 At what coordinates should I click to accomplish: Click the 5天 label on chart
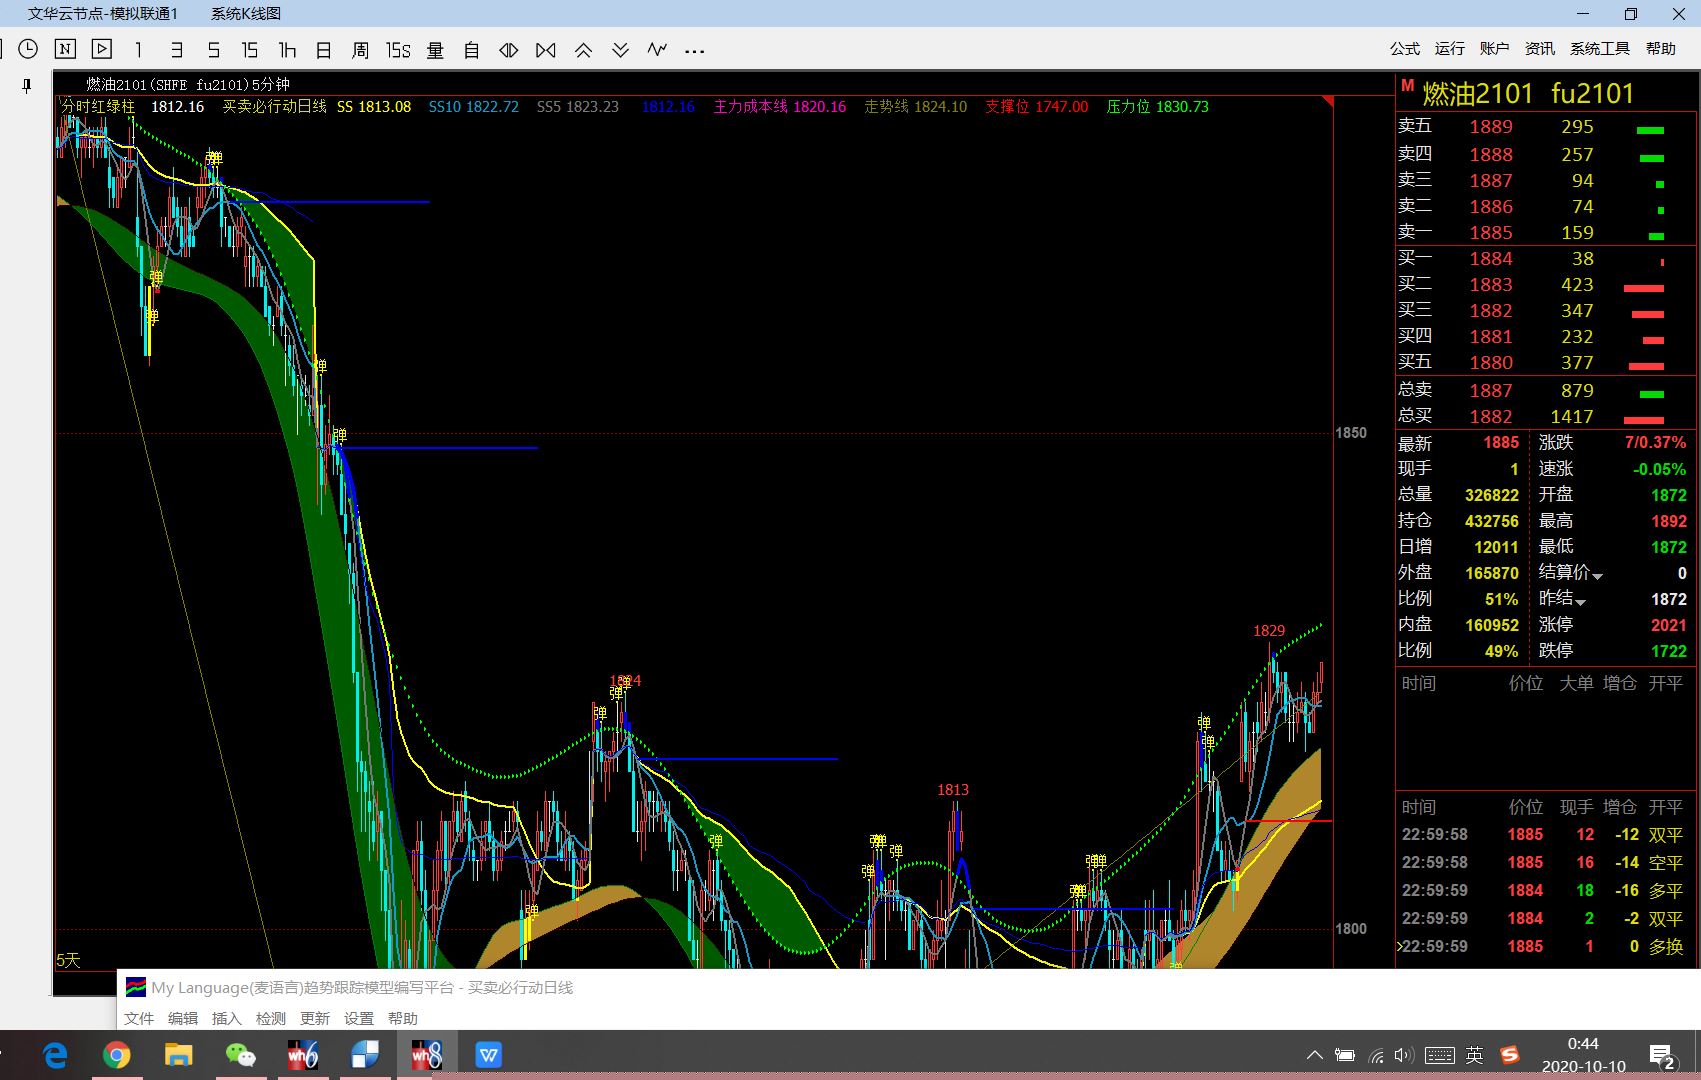68,960
